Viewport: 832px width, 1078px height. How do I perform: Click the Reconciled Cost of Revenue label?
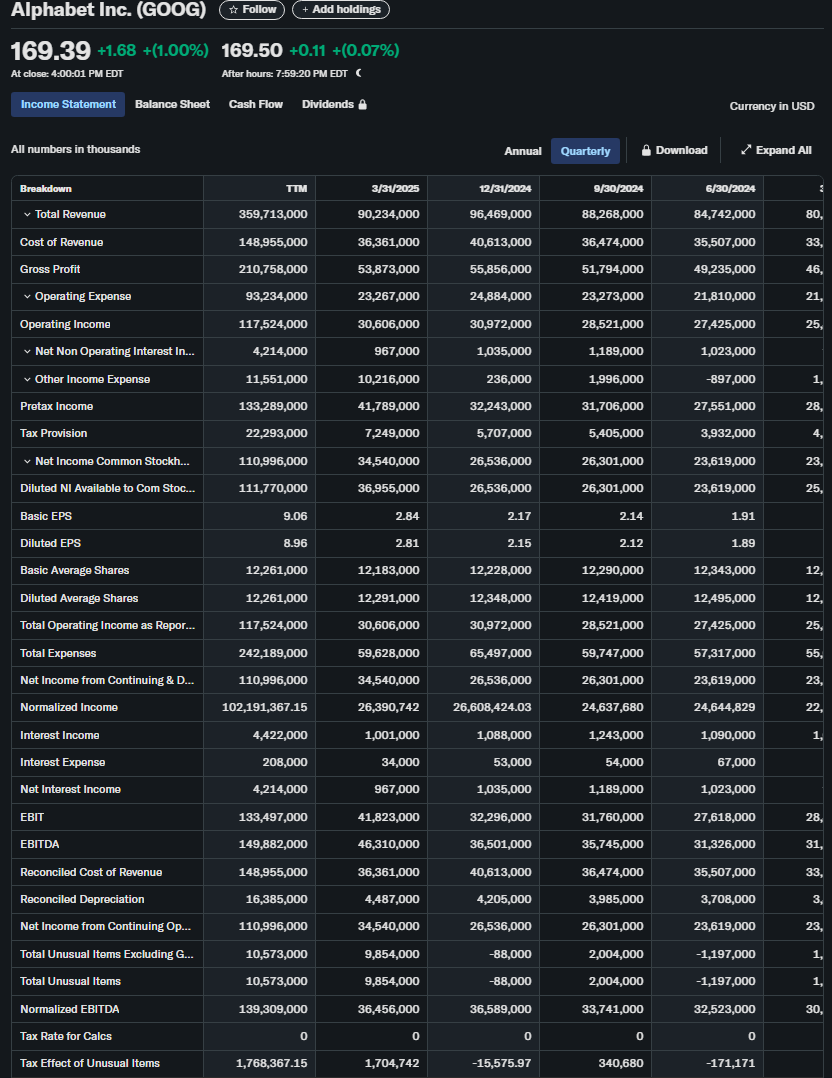pyautogui.click(x=91, y=872)
